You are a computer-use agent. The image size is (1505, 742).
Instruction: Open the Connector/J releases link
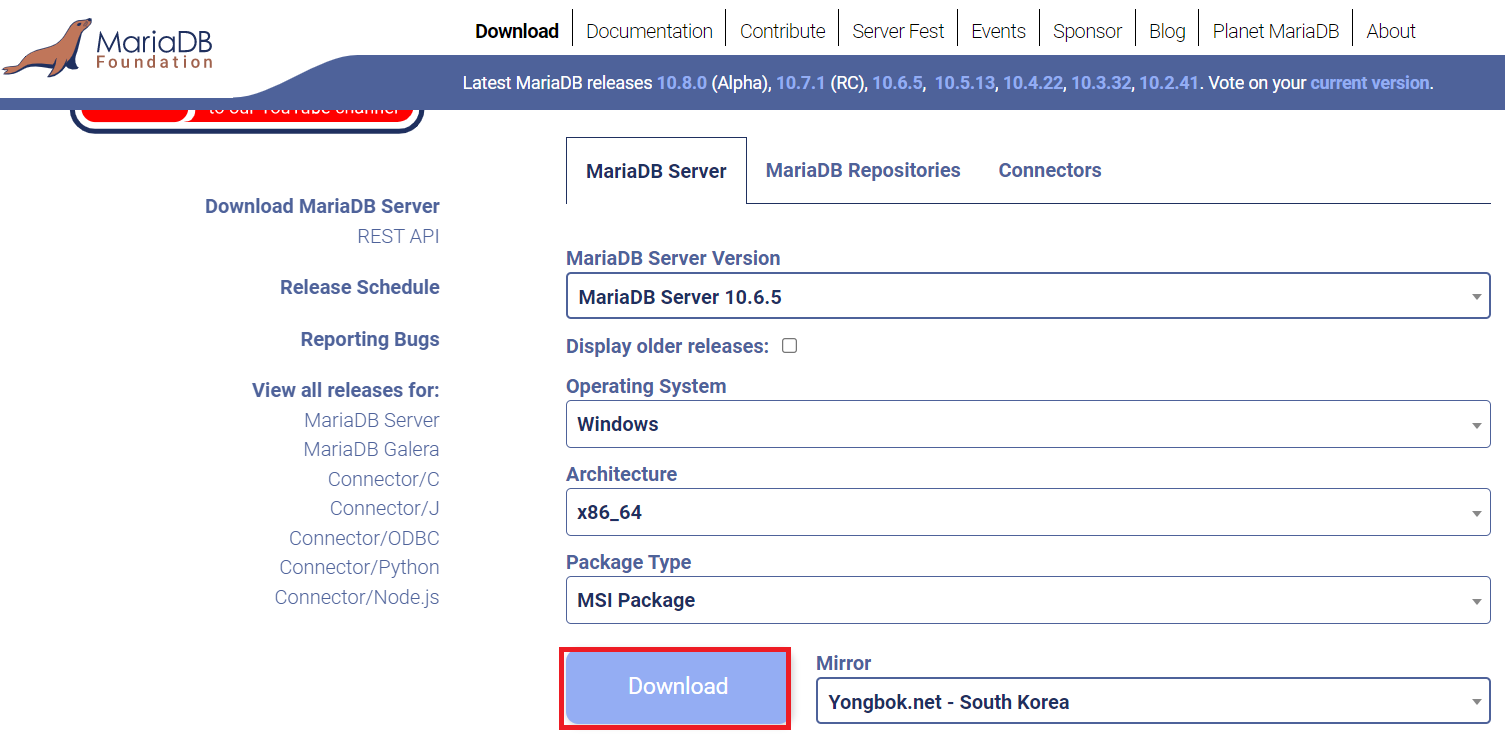coord(385,508)
